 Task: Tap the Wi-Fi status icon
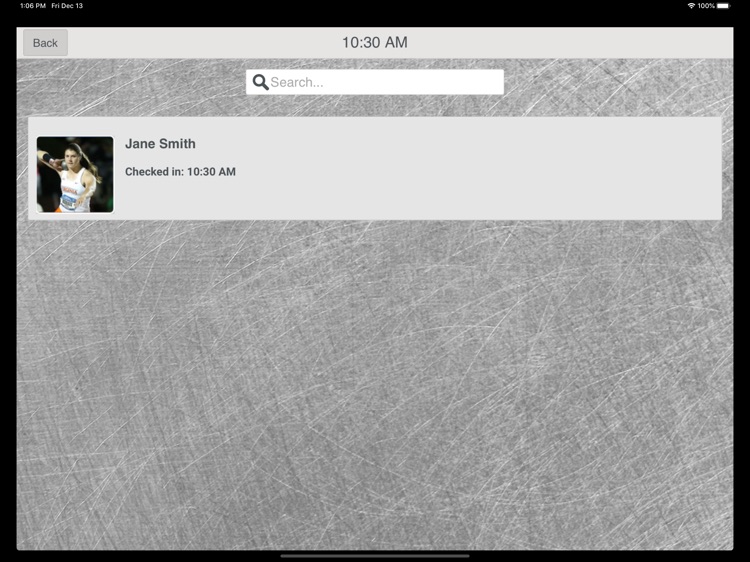[x=691, y=6]
